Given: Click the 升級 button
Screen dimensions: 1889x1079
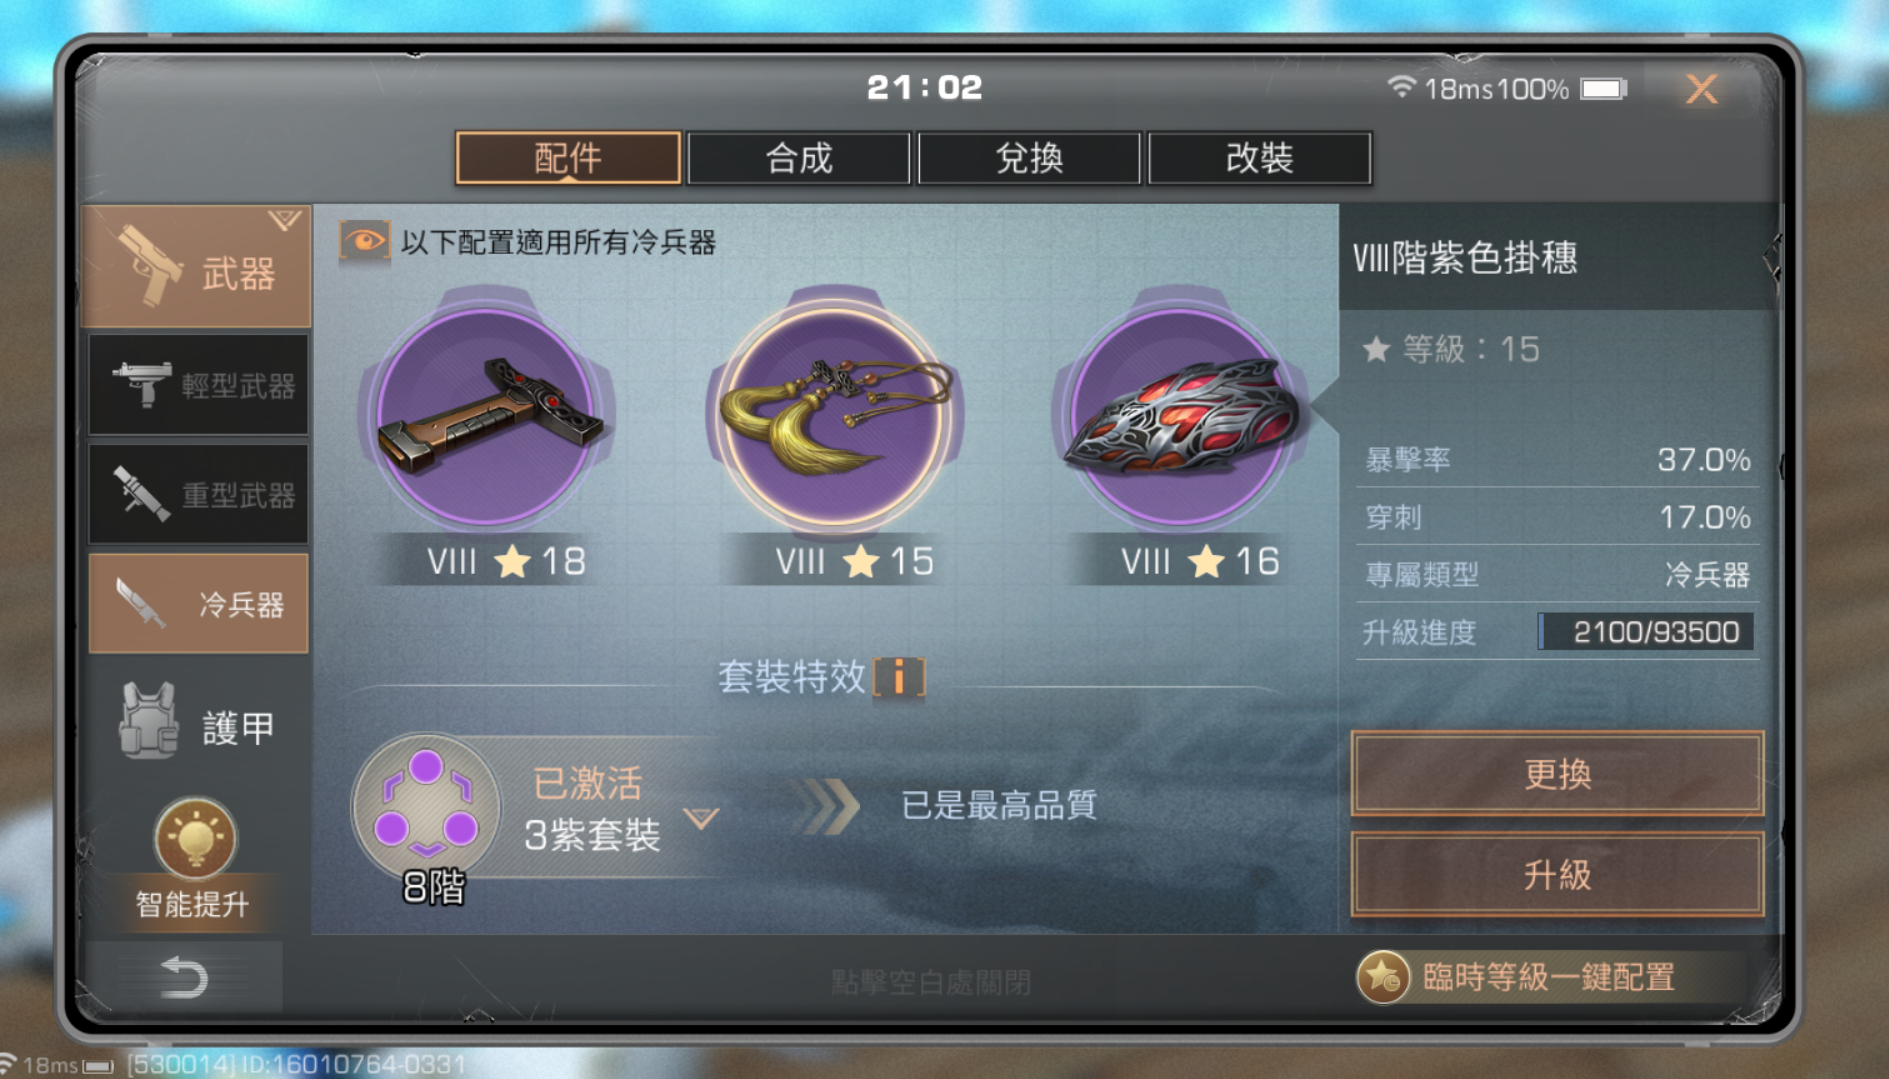Looking at the screenshot, I should click(x=1557, y=874).
